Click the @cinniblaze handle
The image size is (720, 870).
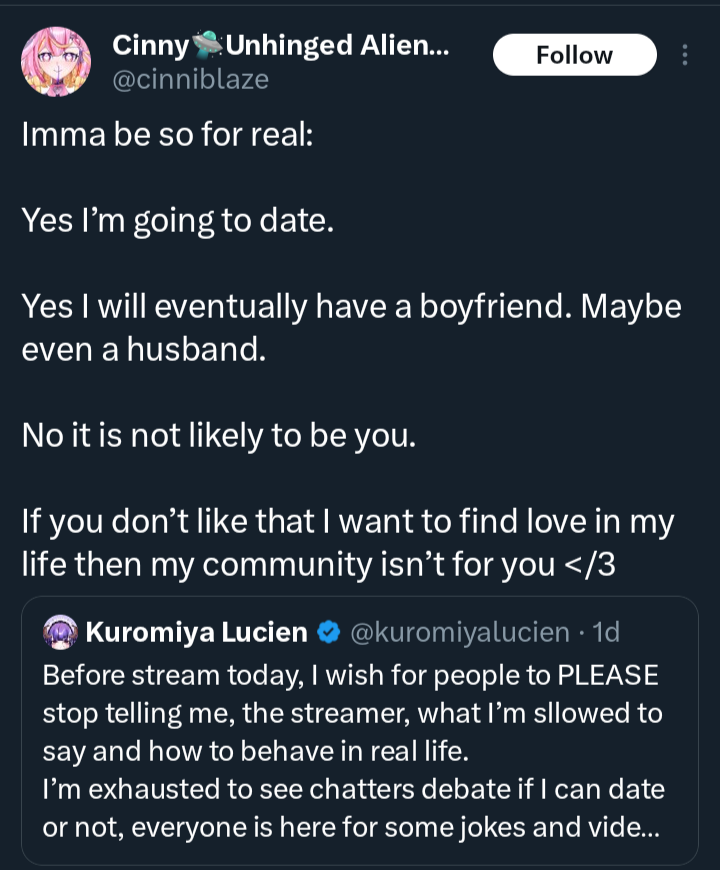click(x=191, y=79)
